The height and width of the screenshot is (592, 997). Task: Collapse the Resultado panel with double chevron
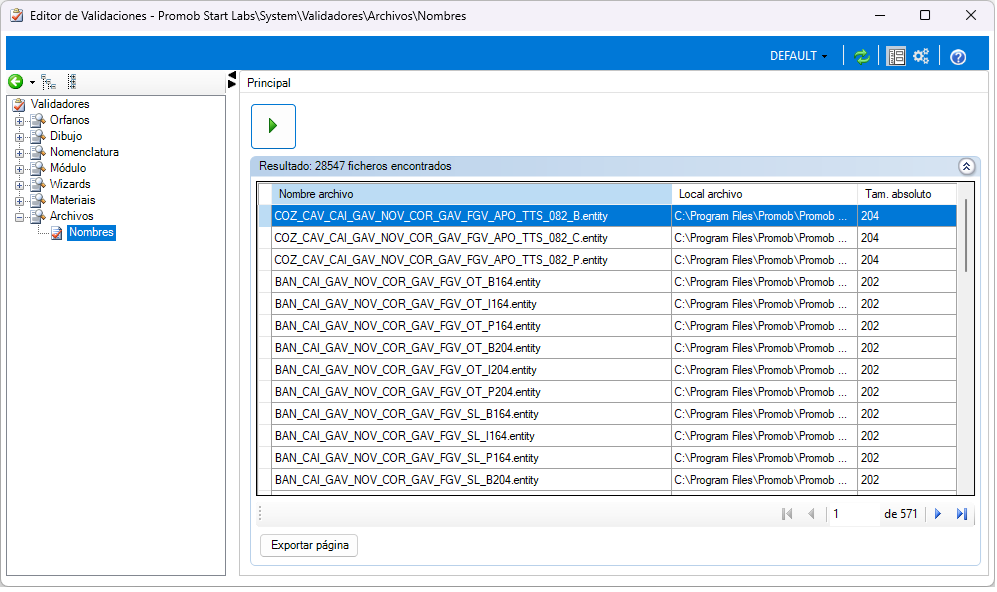966,167
